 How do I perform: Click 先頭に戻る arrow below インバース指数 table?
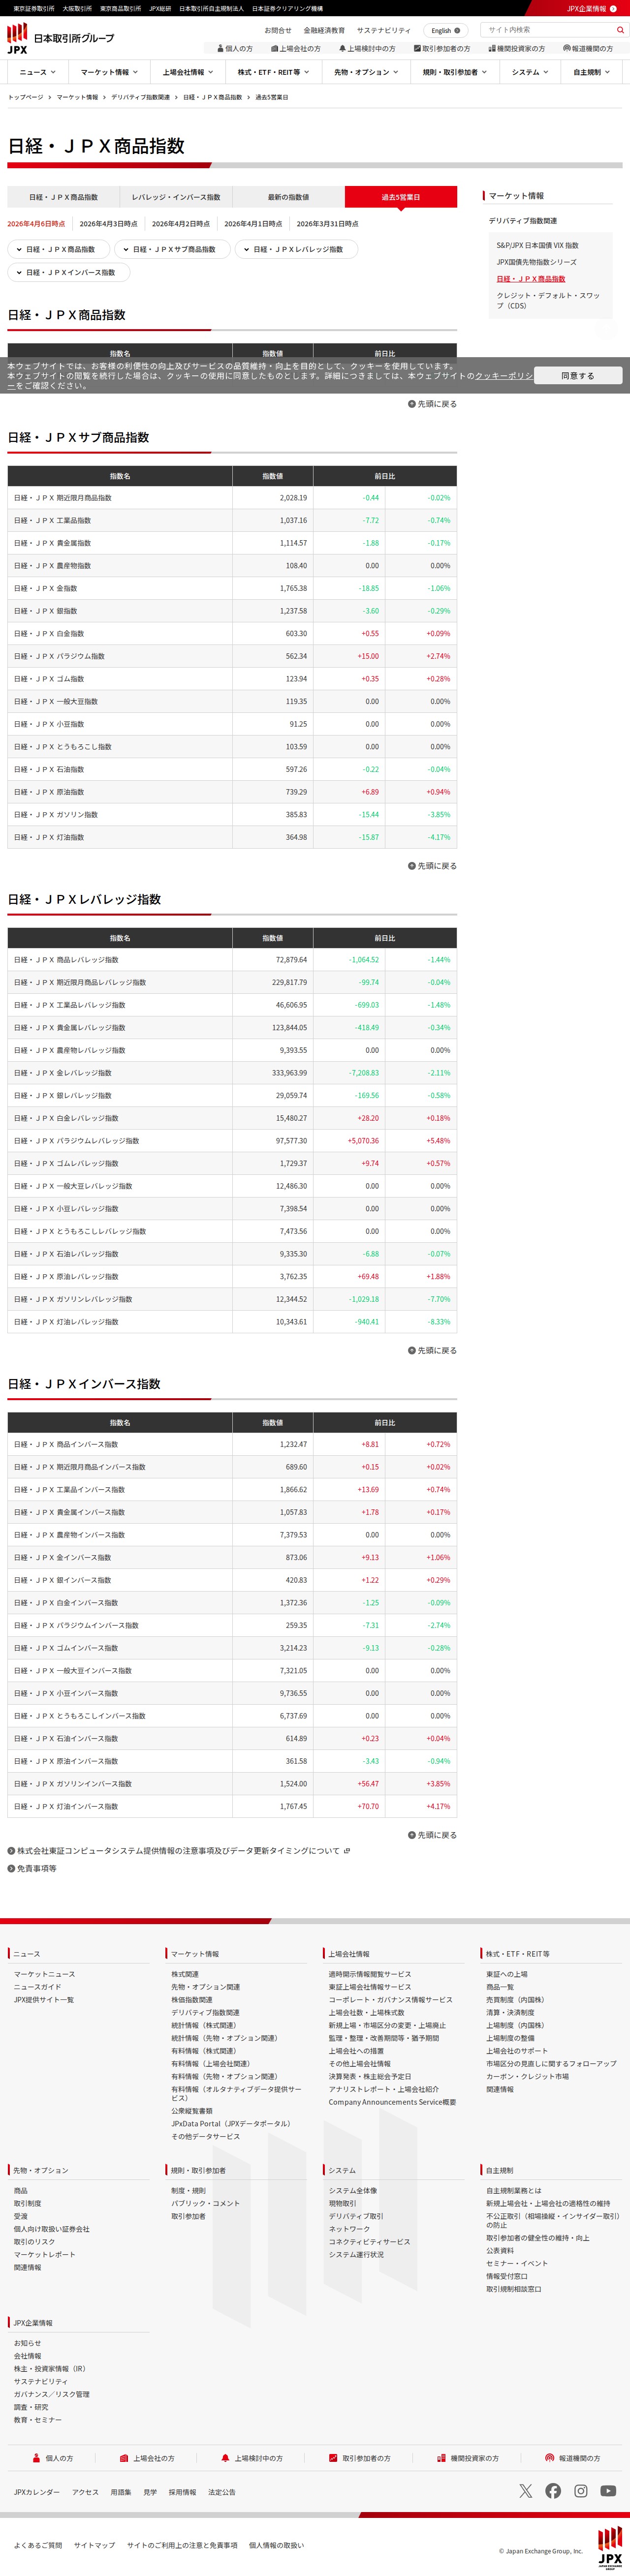(x=411, y=1835)
